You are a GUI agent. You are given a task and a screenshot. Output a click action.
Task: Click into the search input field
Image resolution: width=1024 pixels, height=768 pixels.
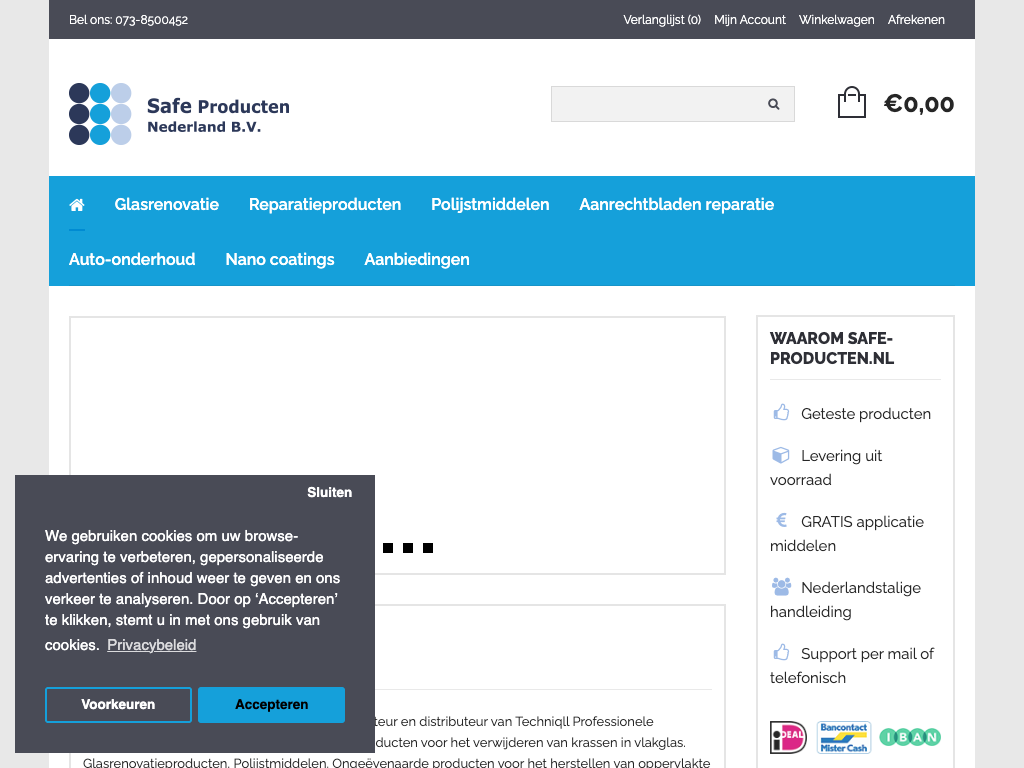click(655, 104)
